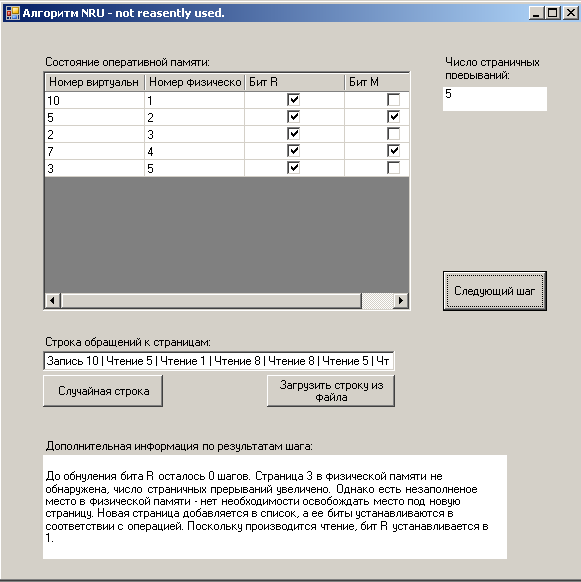Select virtual page cell 7

pyautogui.click(x=95, y=151)
